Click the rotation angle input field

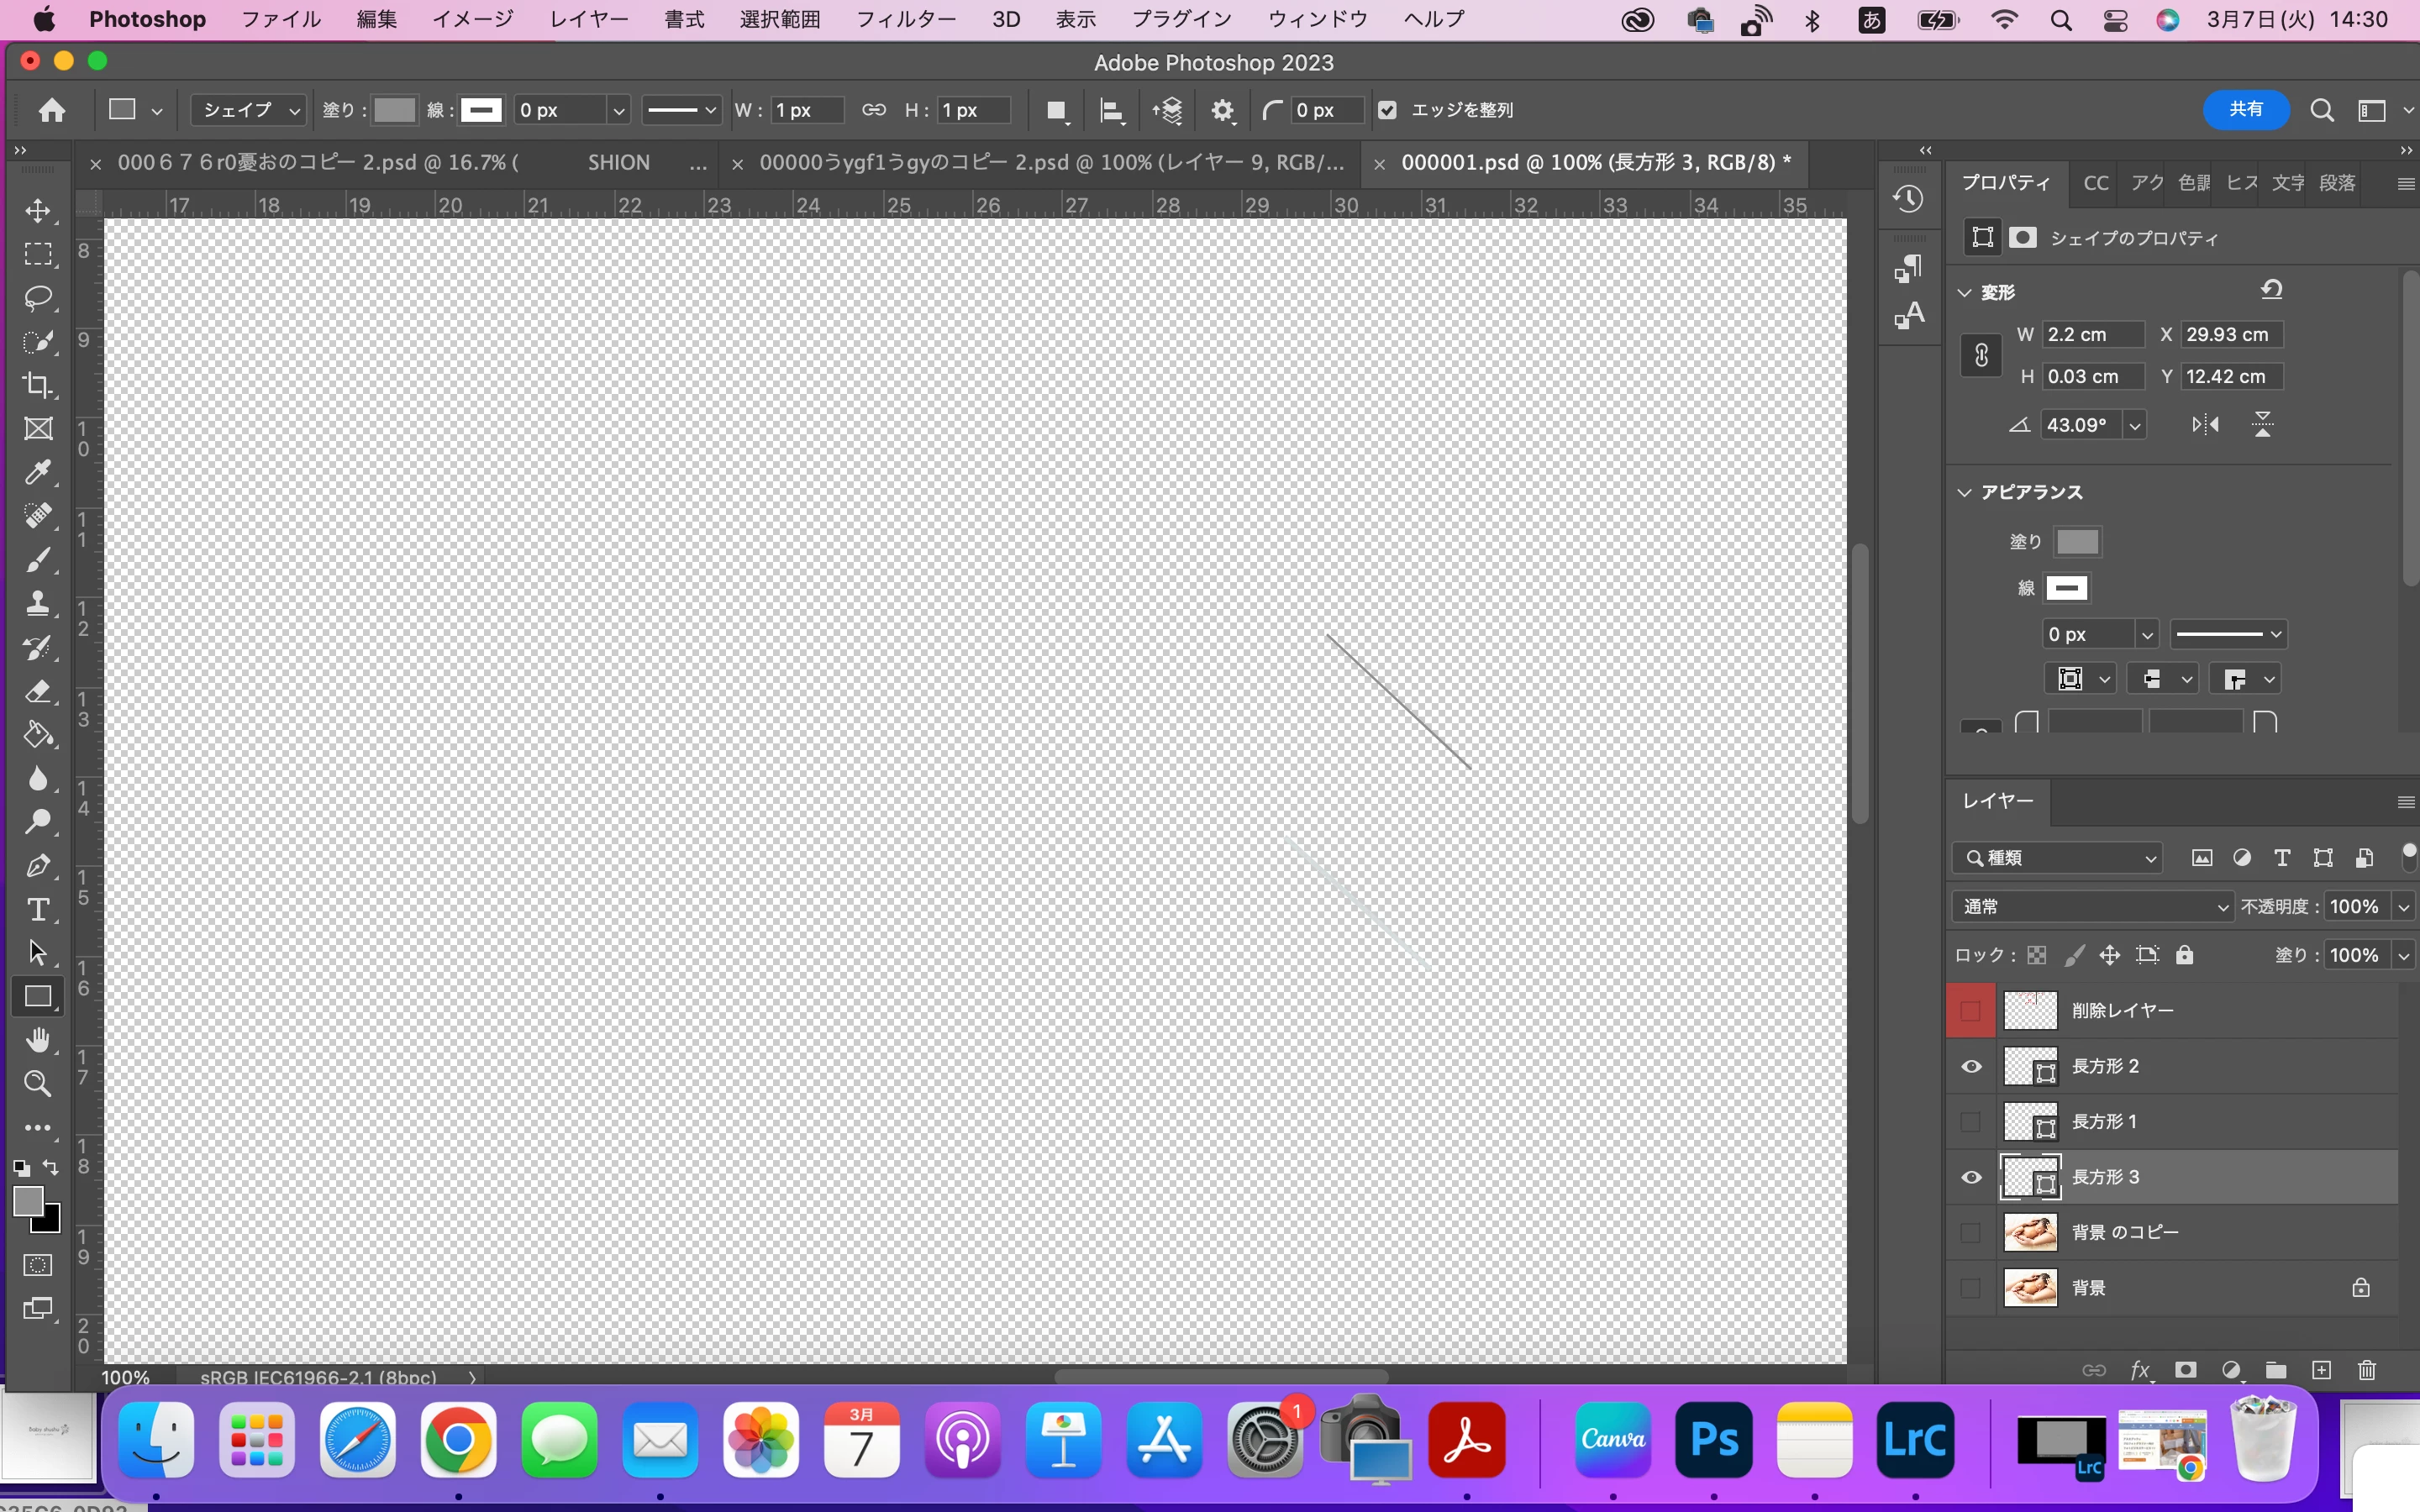pos(2078,425)
